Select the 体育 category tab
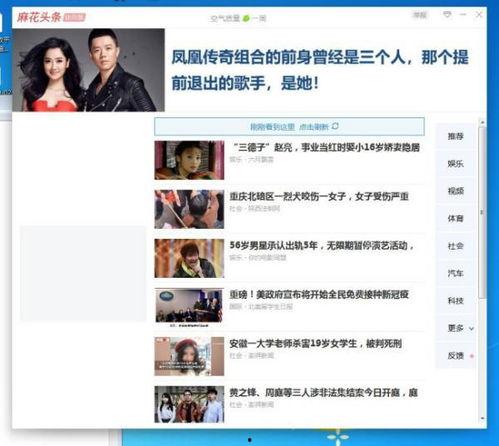Screen dimensions: 499x446 point(455,218)
